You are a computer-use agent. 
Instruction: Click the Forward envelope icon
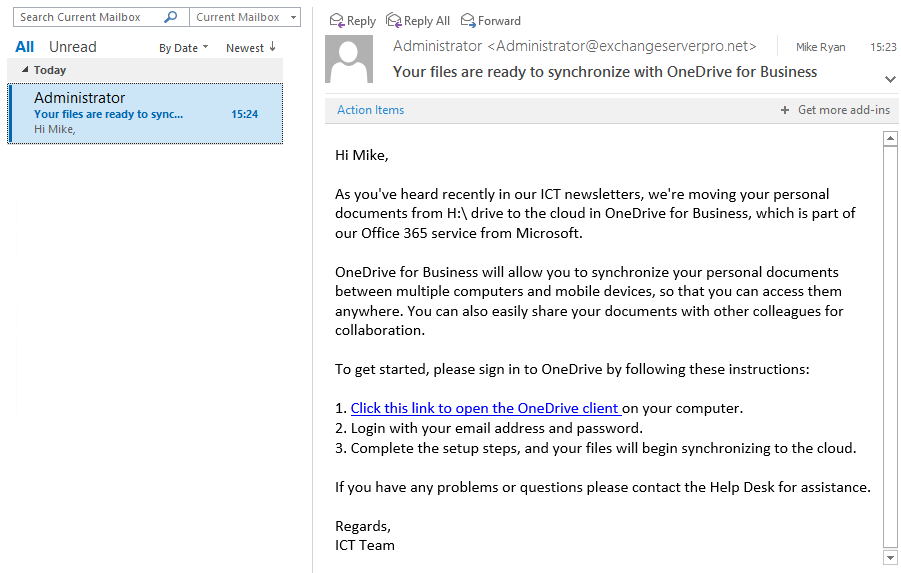pos(468,21)
